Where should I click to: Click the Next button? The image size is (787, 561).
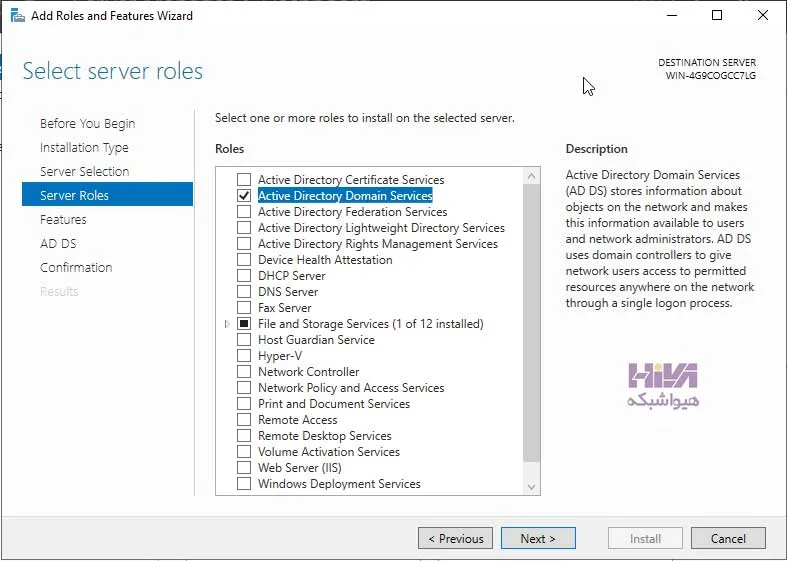[538, 538]
